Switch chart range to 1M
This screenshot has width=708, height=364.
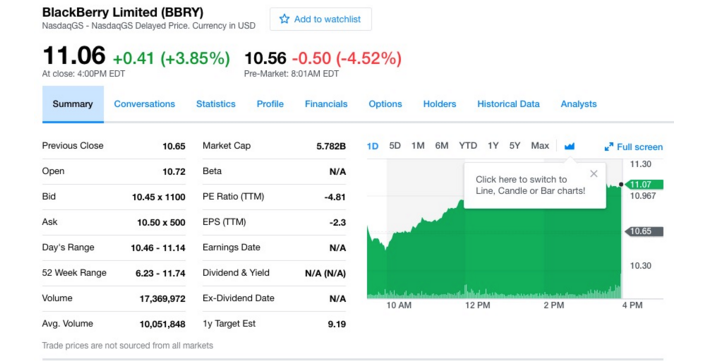[418, 145]
